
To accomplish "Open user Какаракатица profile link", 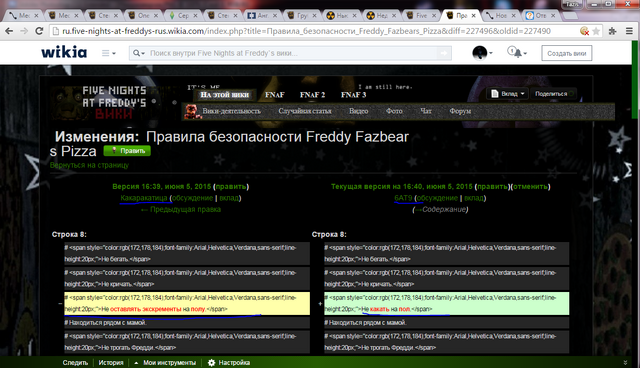I will [x=144, y=198].
